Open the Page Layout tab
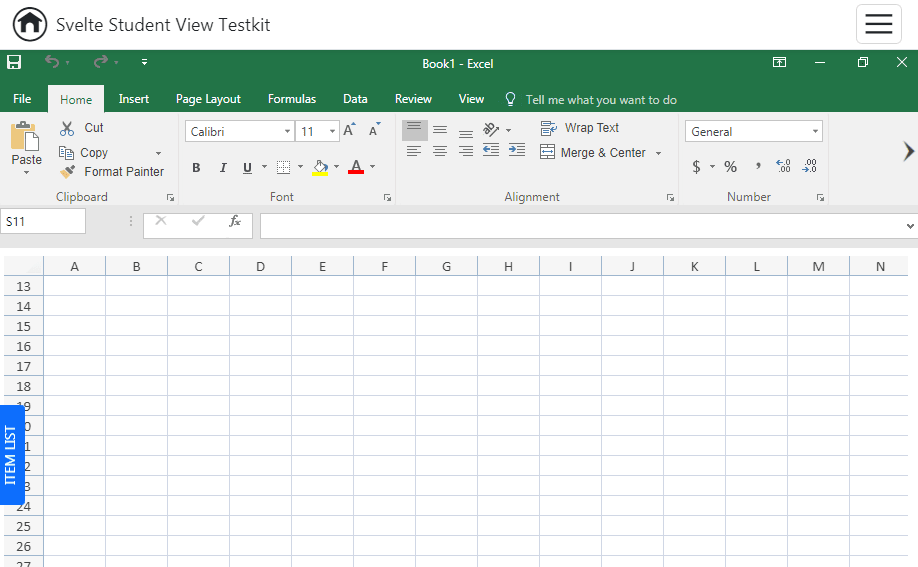Screen dimensions: 918x567 (208, 99)
